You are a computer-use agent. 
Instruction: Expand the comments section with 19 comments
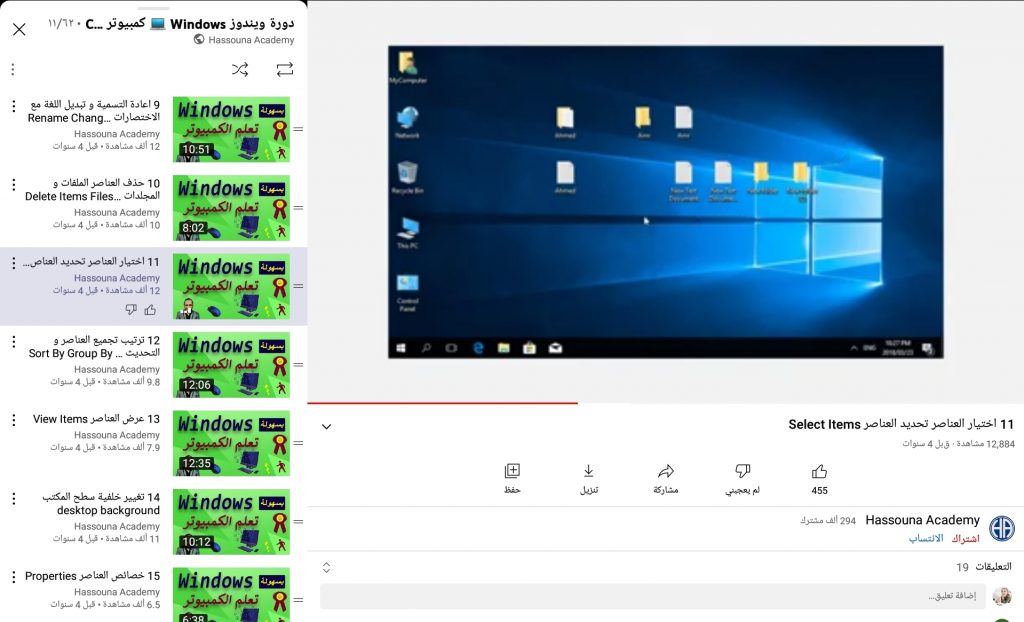pyautogui.click(x=326, y=567)
